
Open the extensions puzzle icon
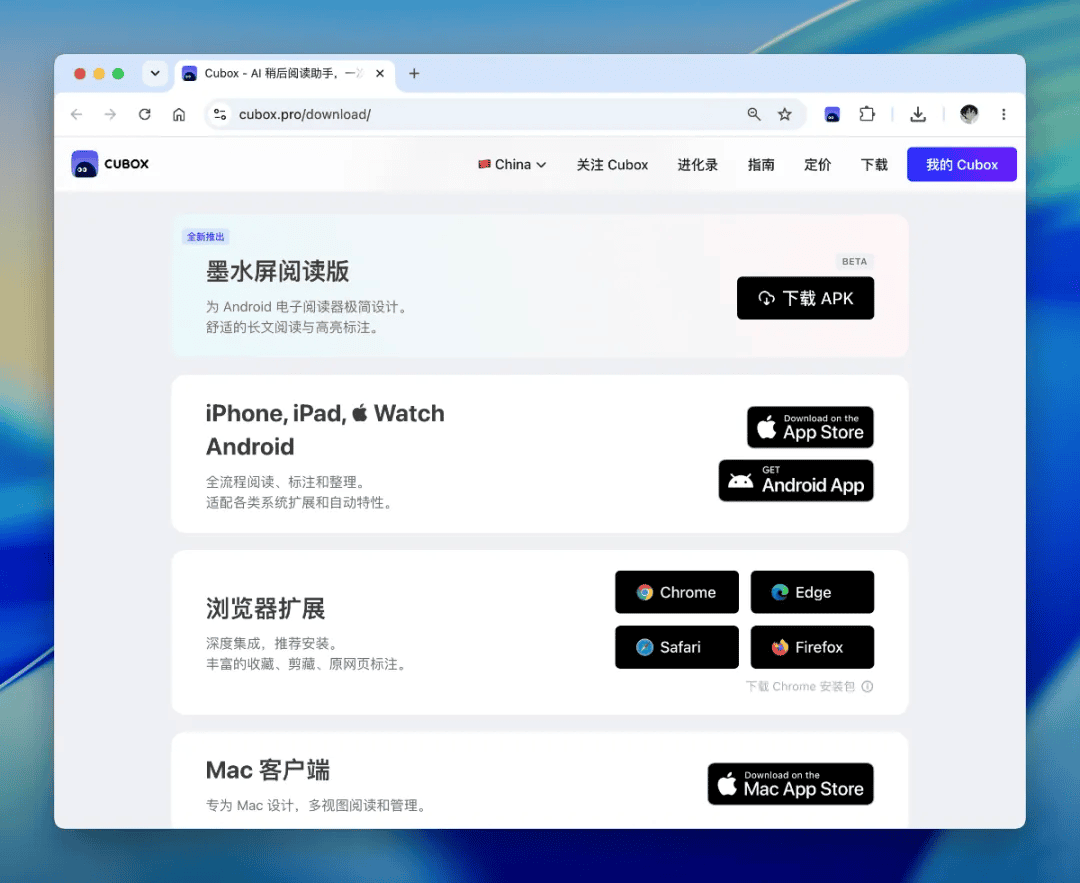tap(867, 114)
